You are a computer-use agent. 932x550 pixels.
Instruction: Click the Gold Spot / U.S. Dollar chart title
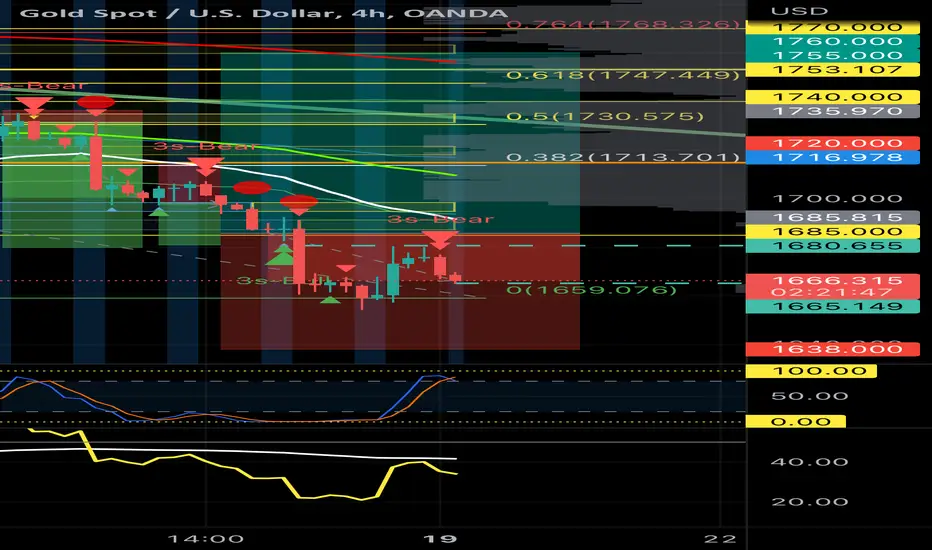[264, 13]
